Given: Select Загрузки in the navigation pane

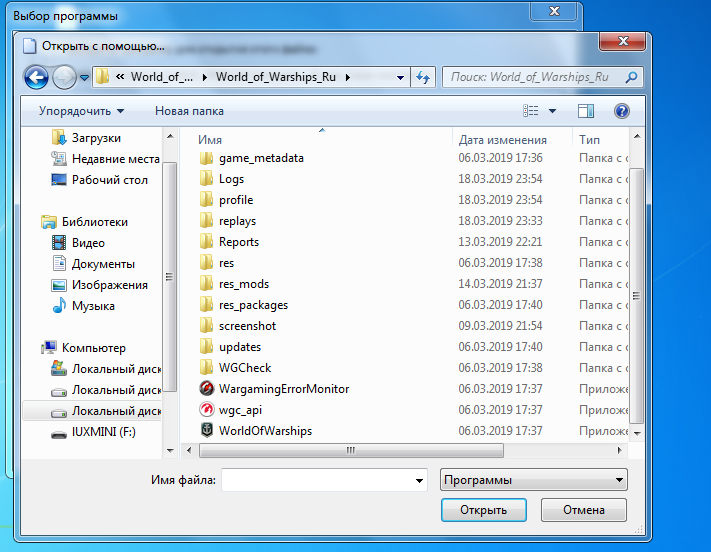Looking at the screenshot, I should click(95, 138).
